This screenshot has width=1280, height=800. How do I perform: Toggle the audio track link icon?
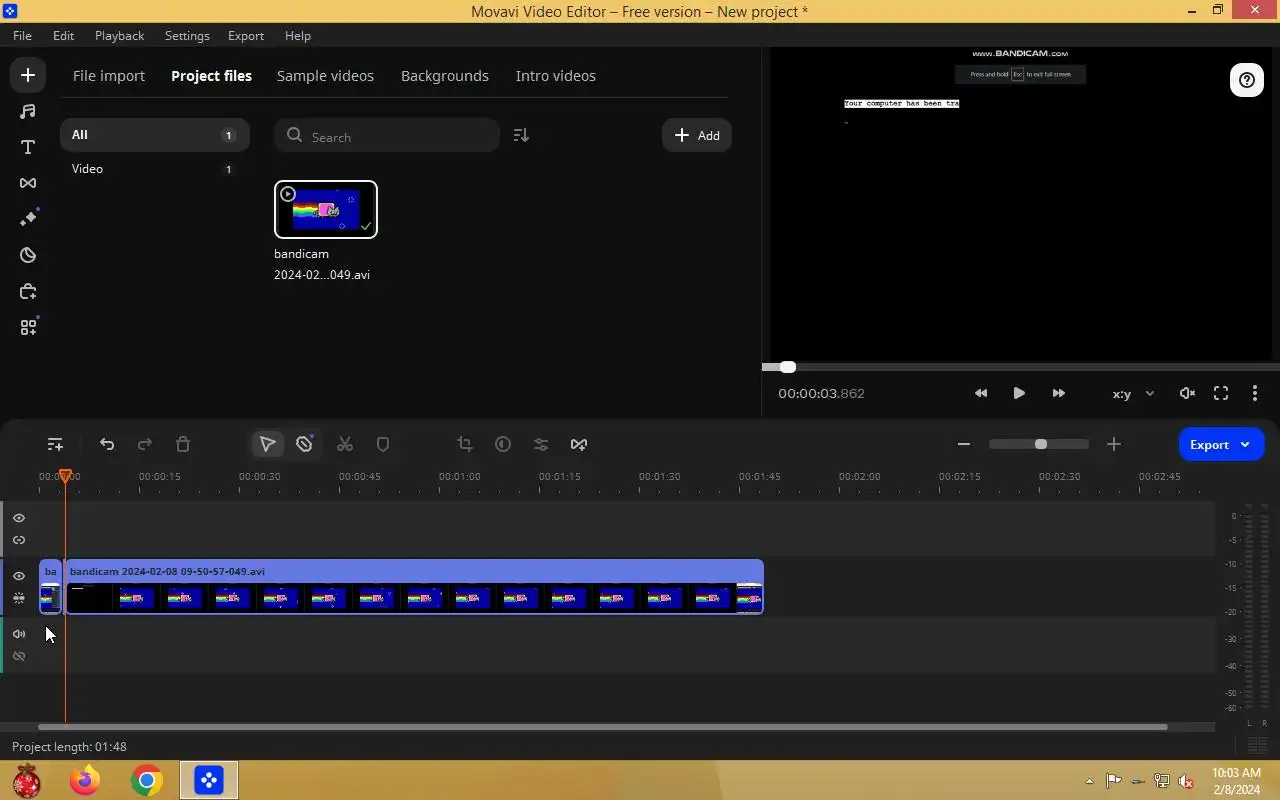[x=19, y=656]
